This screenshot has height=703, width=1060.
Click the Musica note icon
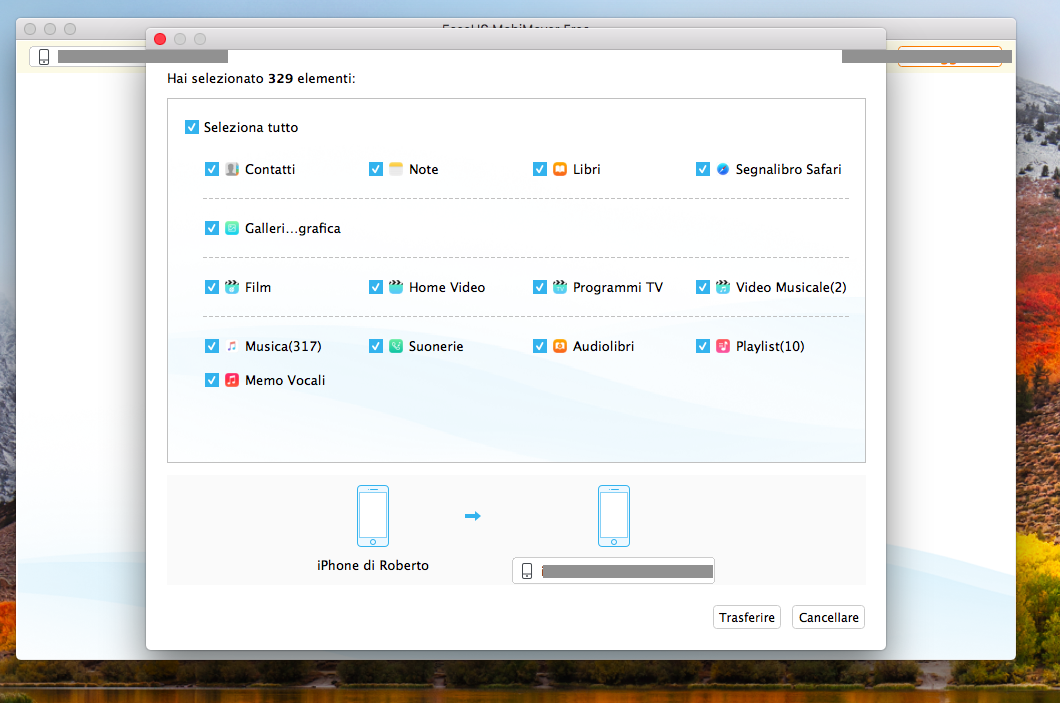(232, 346)
